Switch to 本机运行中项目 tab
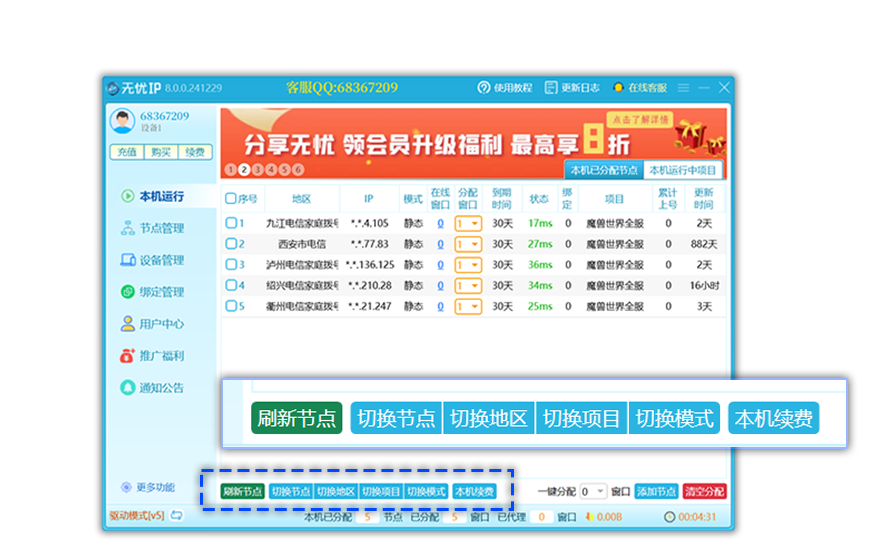Screen dimensions: 870x560 click(683, 170)
